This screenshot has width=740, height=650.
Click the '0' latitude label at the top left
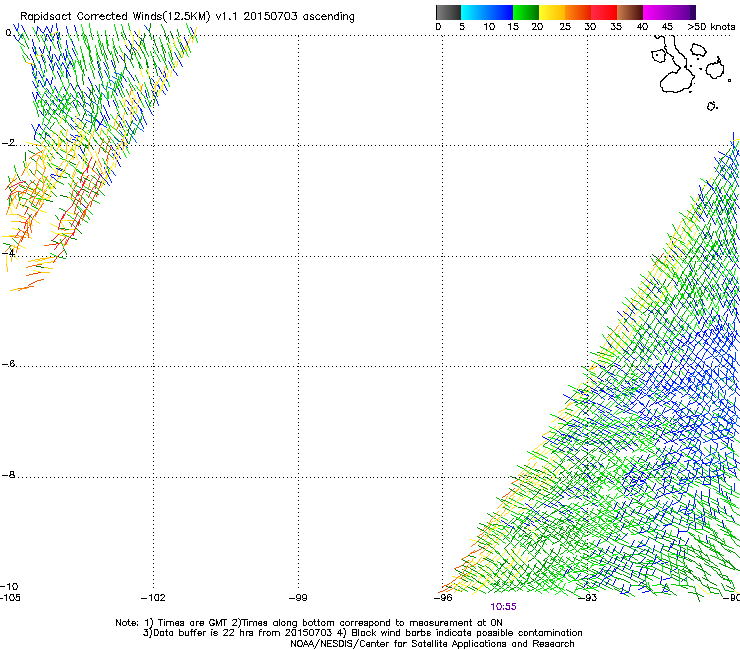click(x=8, y=33)
